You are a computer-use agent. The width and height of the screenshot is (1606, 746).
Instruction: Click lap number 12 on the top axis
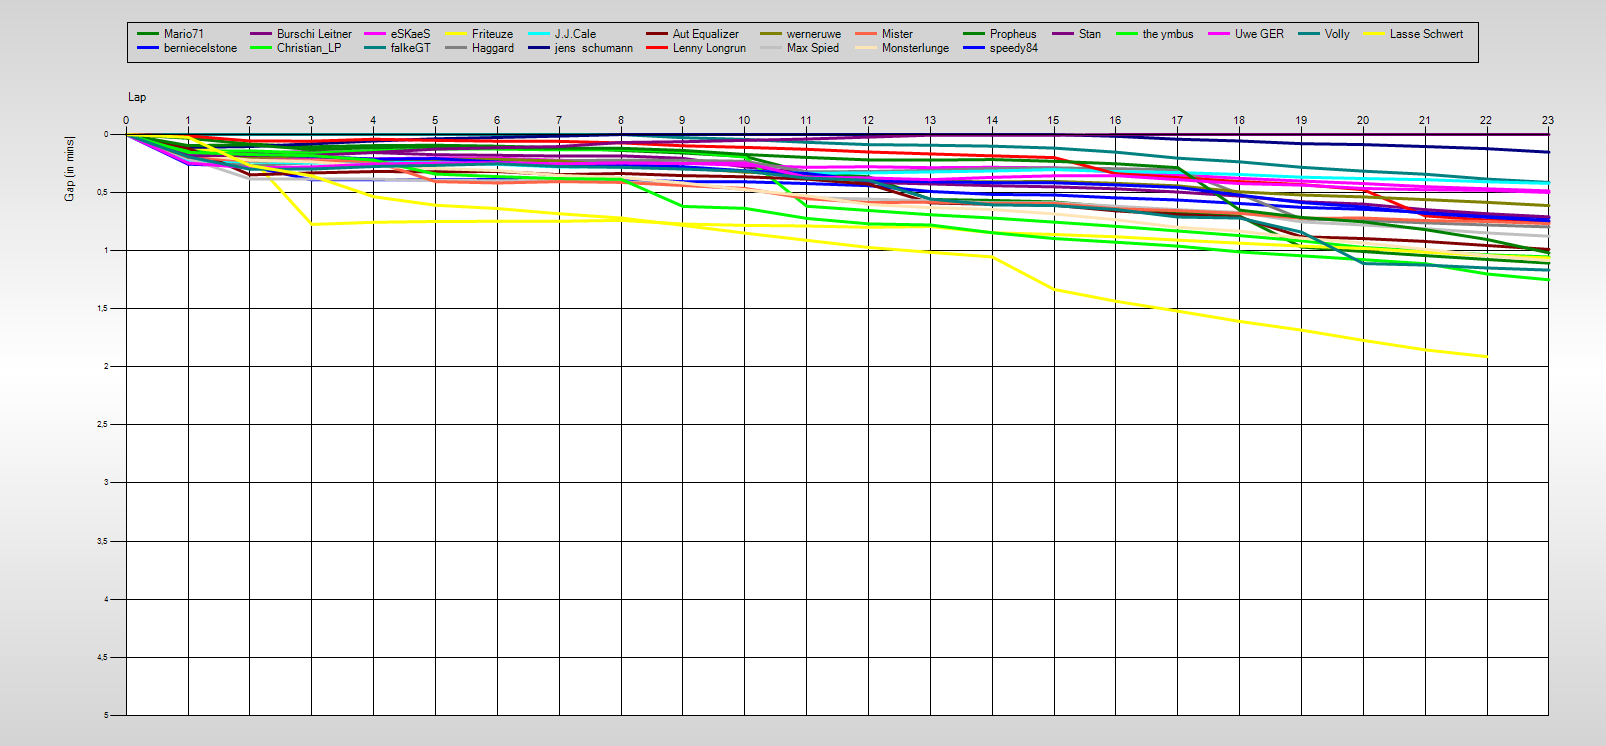[868, 120]
